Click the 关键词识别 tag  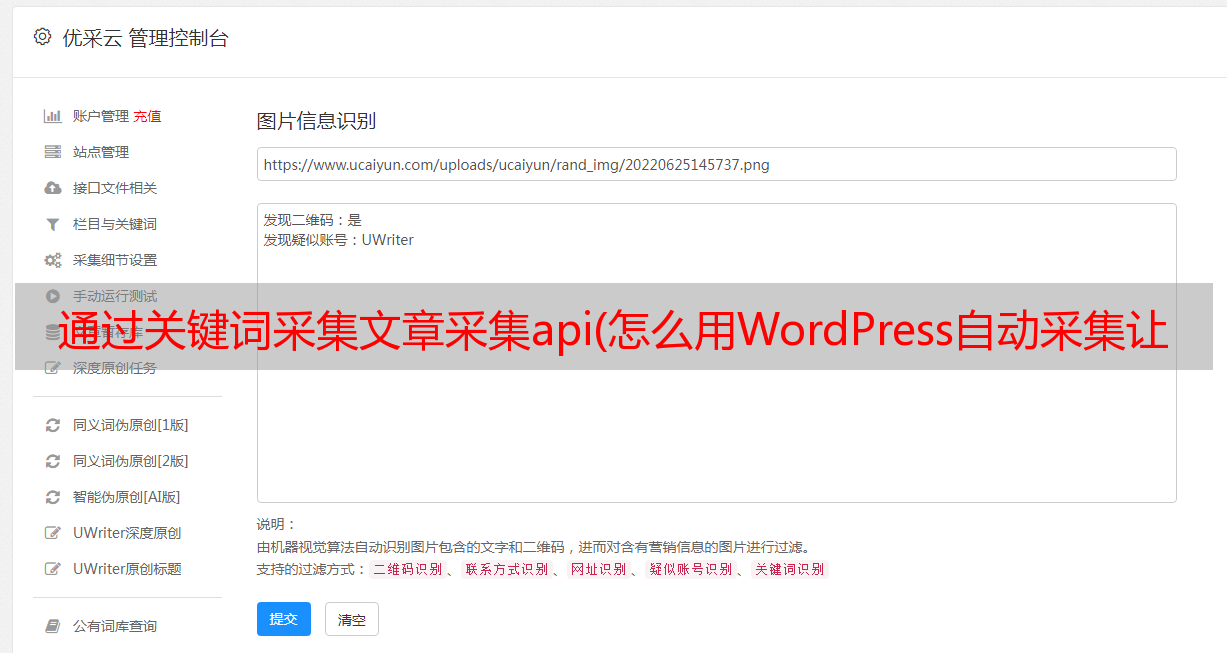click(790, 569)
